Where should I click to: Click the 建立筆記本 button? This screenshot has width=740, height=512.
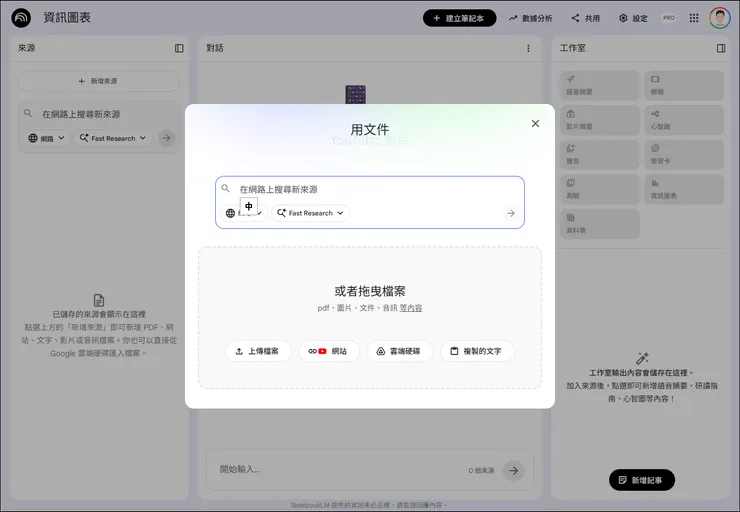point(459,18)
